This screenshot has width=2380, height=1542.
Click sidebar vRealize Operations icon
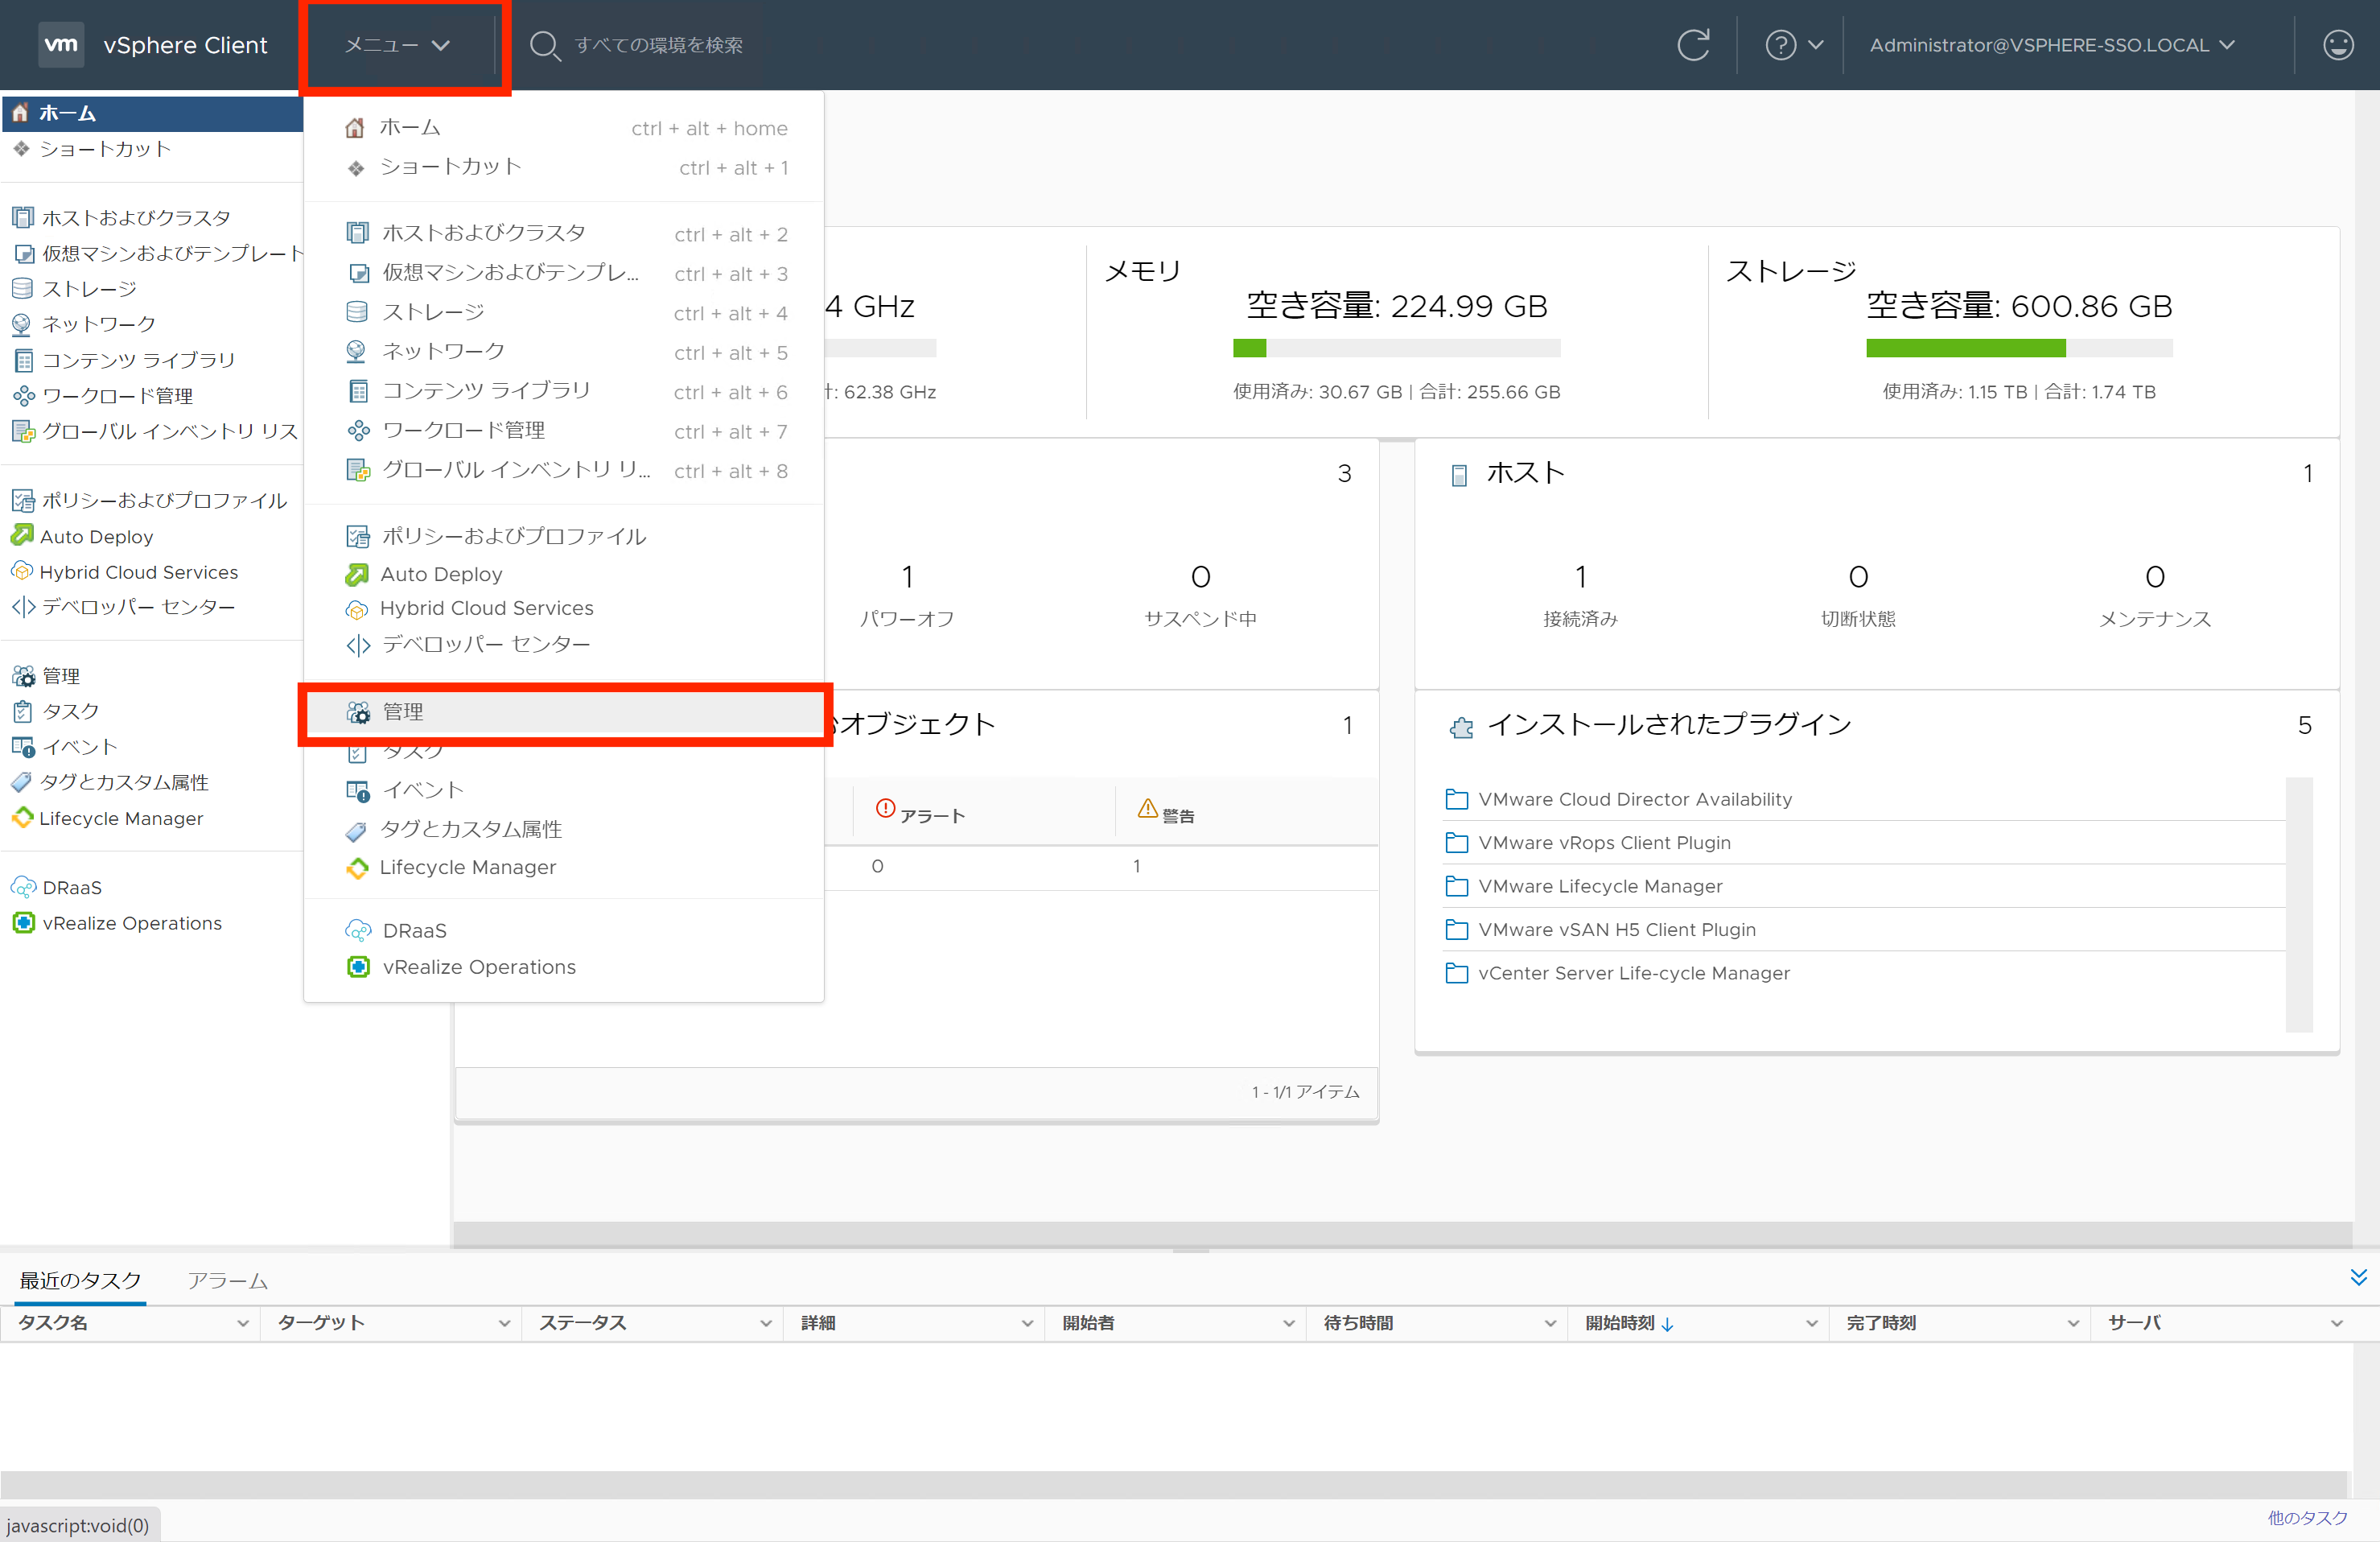[23, 923]
